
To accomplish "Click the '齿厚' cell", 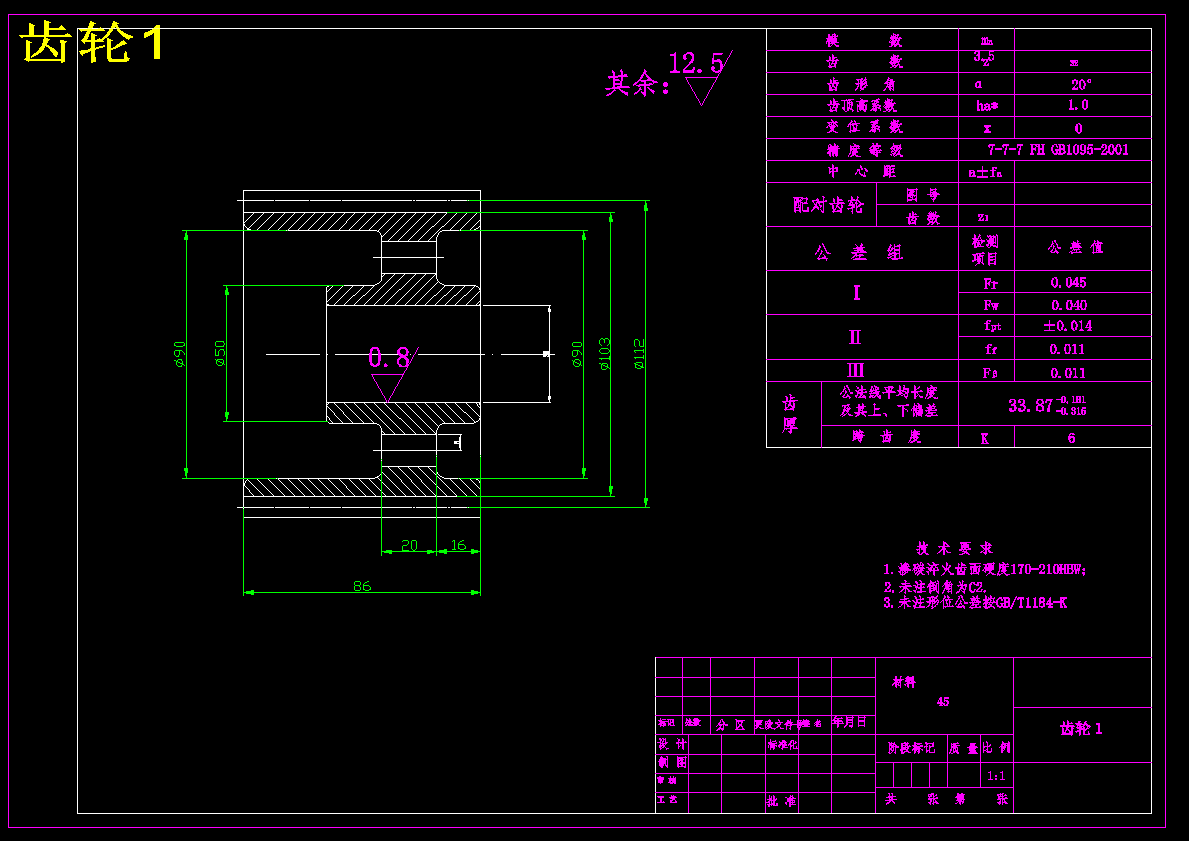I will click(x=790, y=414).
